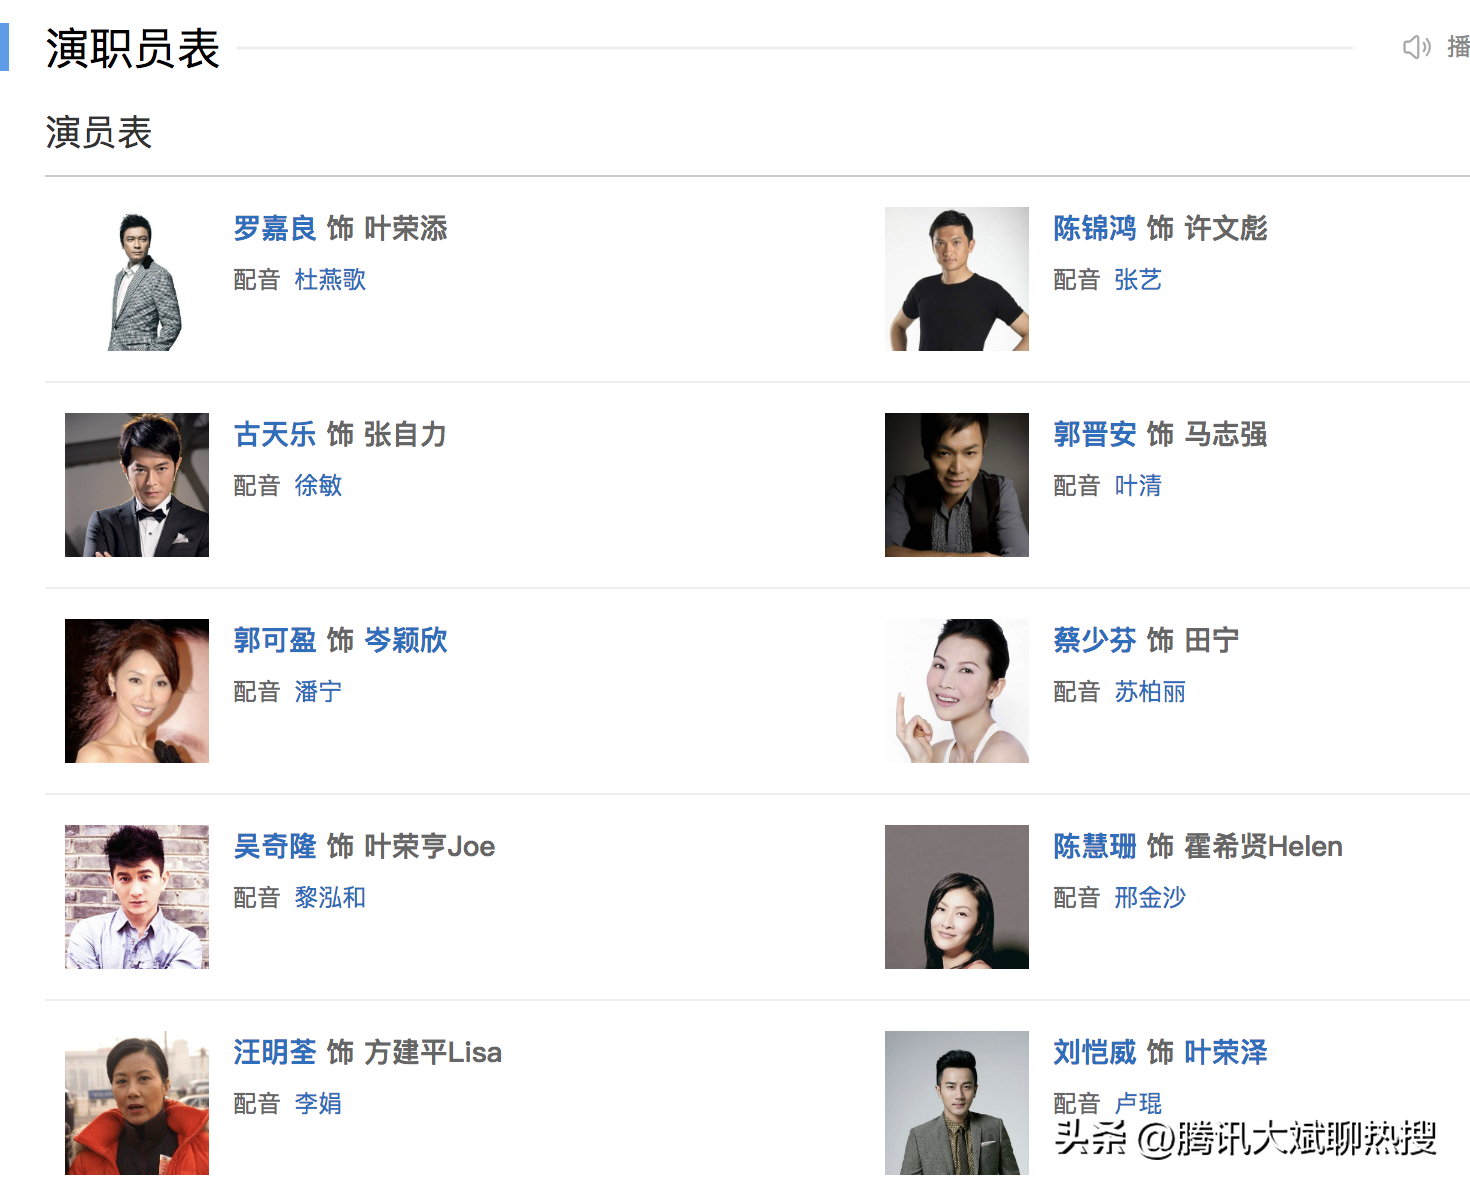Click the 演员表 section heading
Screen dimensions: 1470x1190
click(x=98, y=132)
